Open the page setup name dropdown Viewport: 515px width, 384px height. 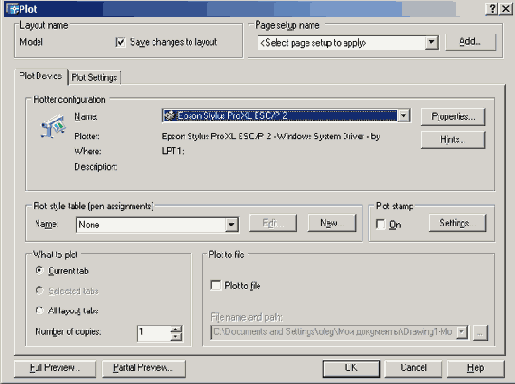coord(431,42)
